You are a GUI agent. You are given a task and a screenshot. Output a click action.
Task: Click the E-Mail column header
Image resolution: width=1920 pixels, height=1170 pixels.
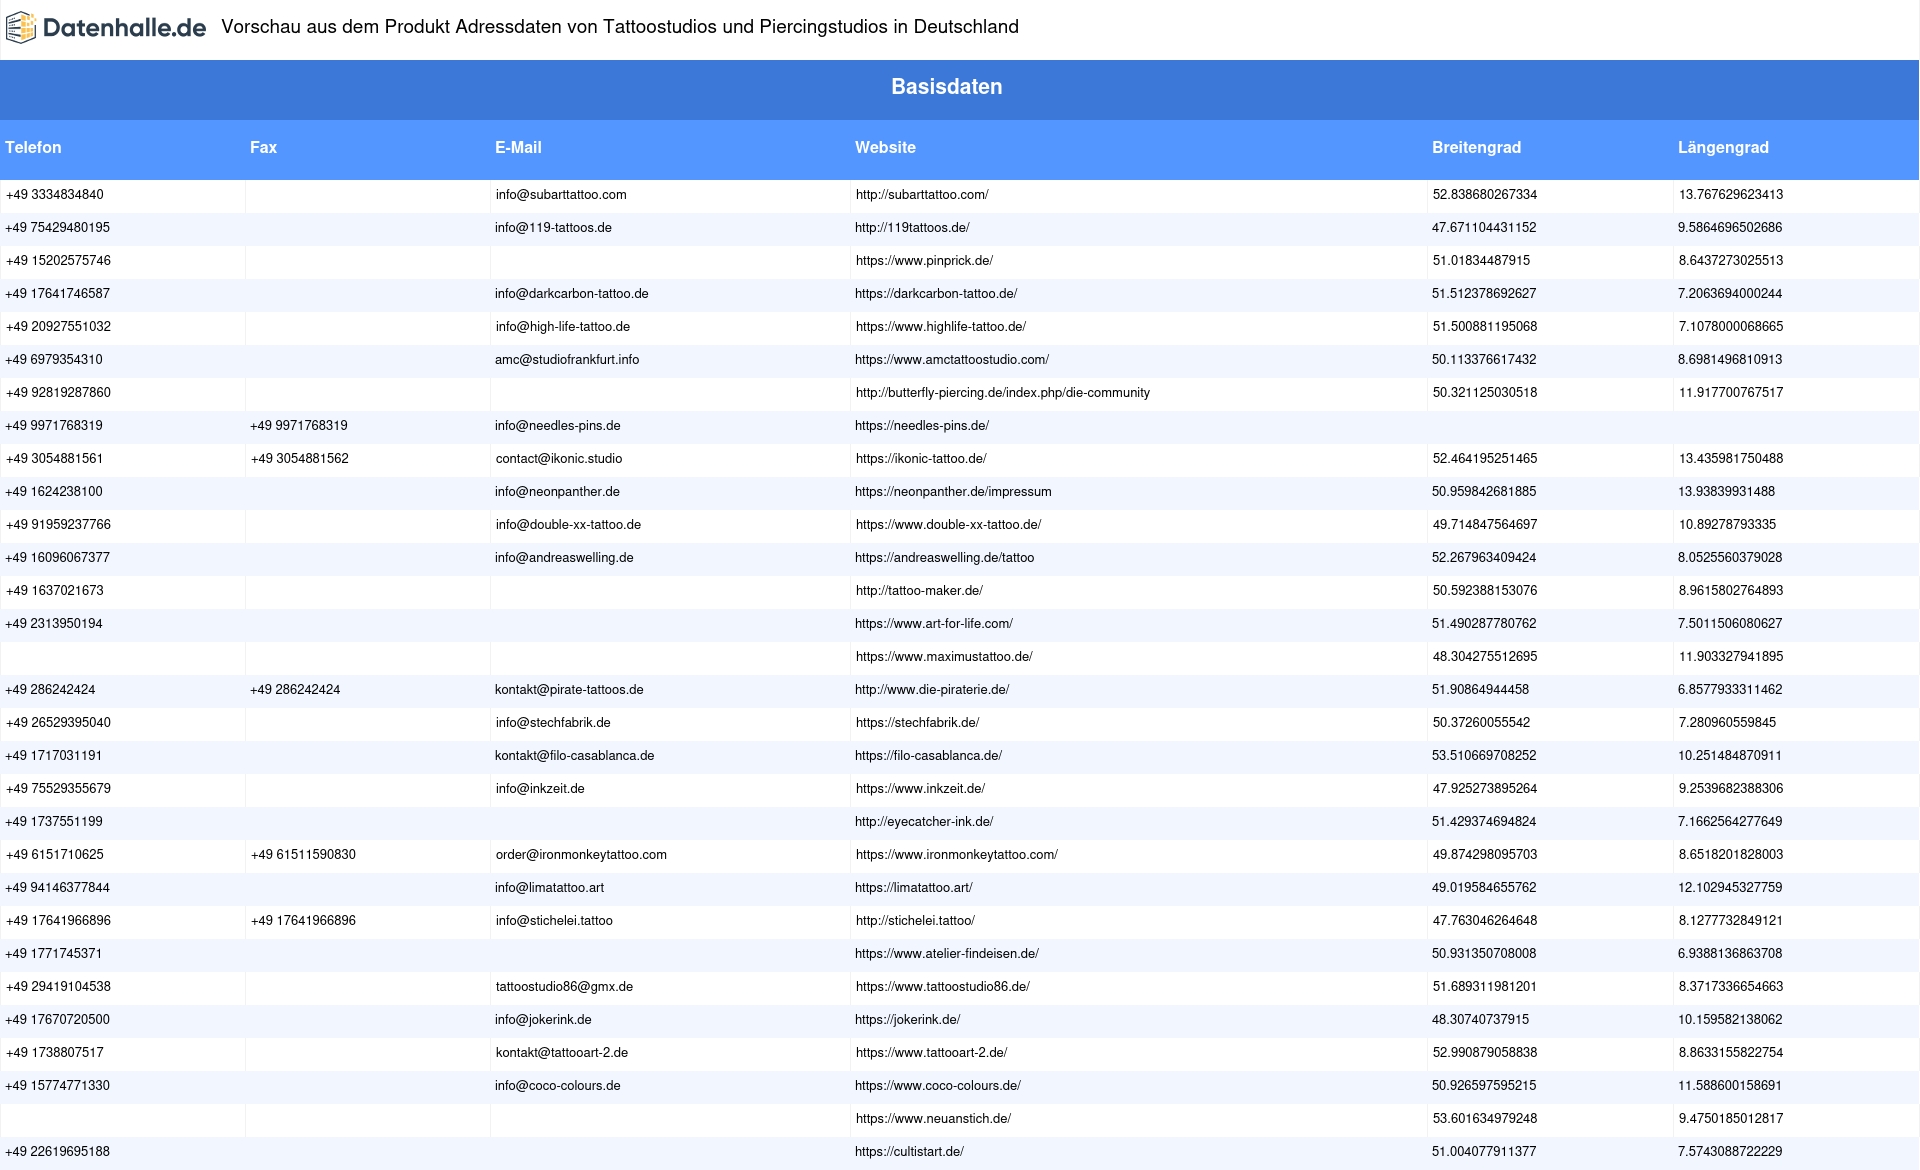(x=518, y=147)
